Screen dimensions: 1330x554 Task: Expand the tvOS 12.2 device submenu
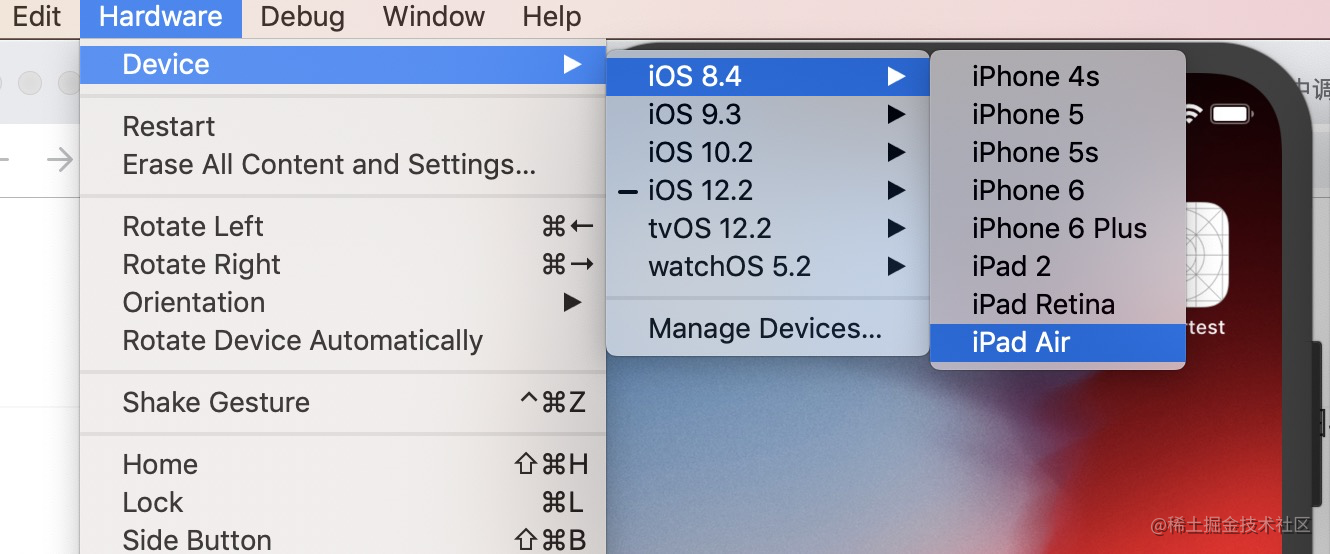(x=768, y=228)
